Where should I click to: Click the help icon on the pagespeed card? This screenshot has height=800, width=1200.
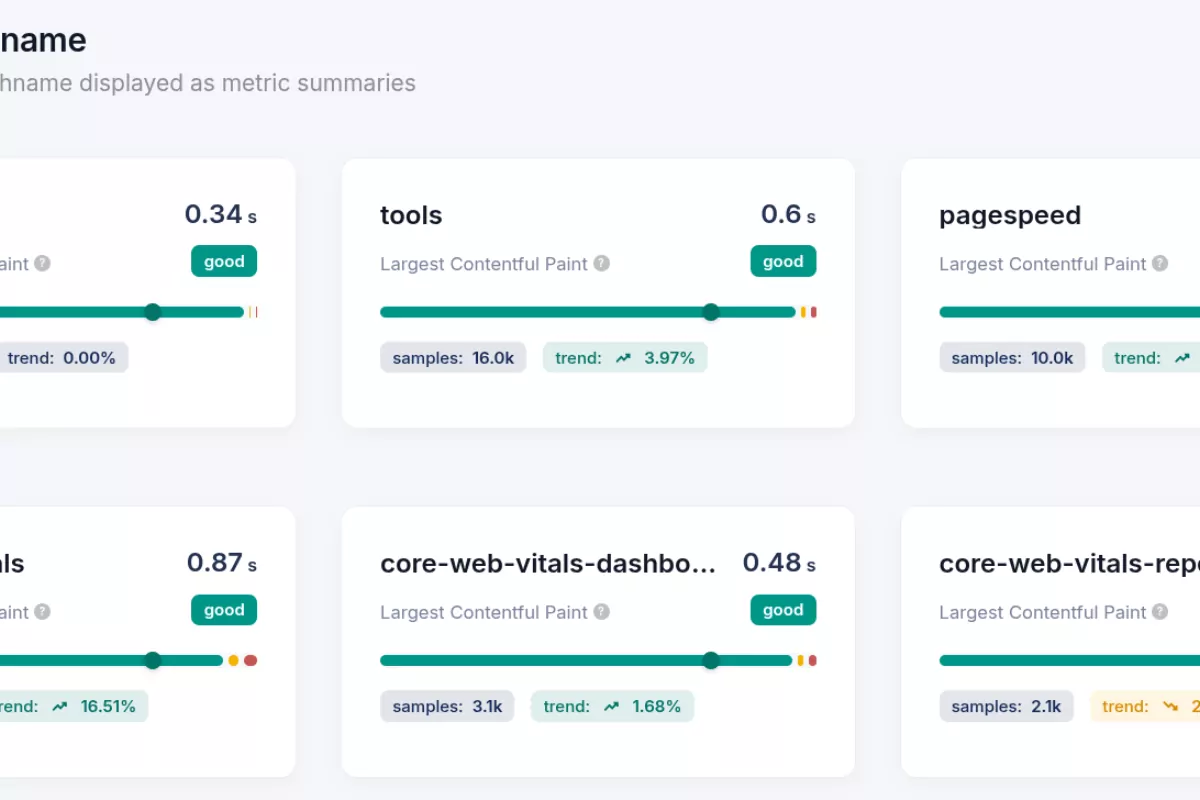[1161, 263]
